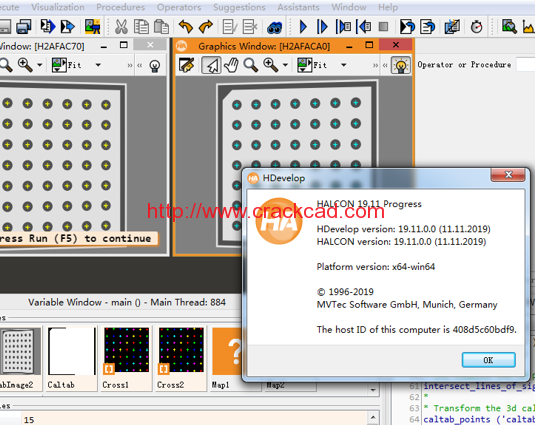Expand toolbar overflow chevron in Graphics Window H2AFAC70

tap(130, 65)
